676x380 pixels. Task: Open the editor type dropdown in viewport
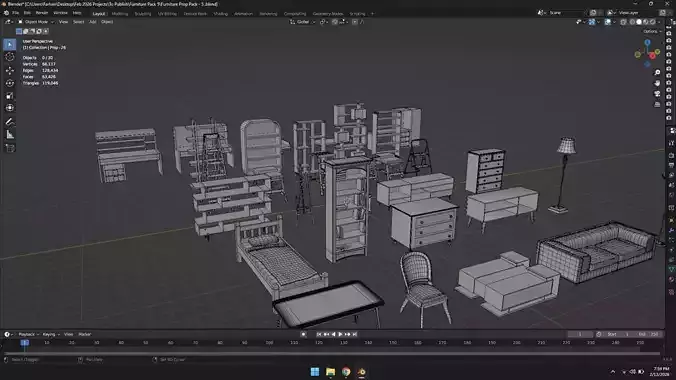pos(9,22)
